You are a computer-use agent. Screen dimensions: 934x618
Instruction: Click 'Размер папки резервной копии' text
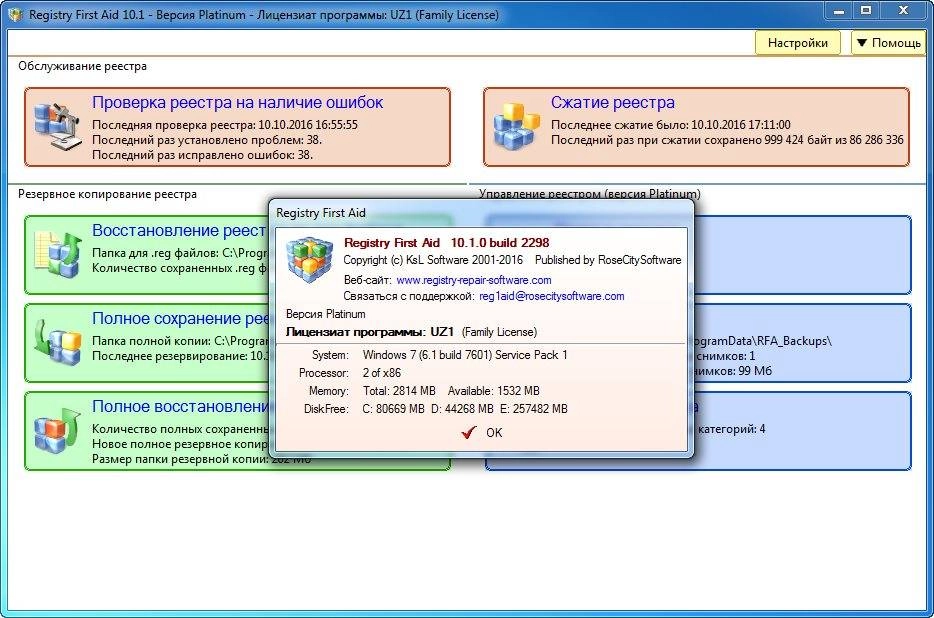180,459
